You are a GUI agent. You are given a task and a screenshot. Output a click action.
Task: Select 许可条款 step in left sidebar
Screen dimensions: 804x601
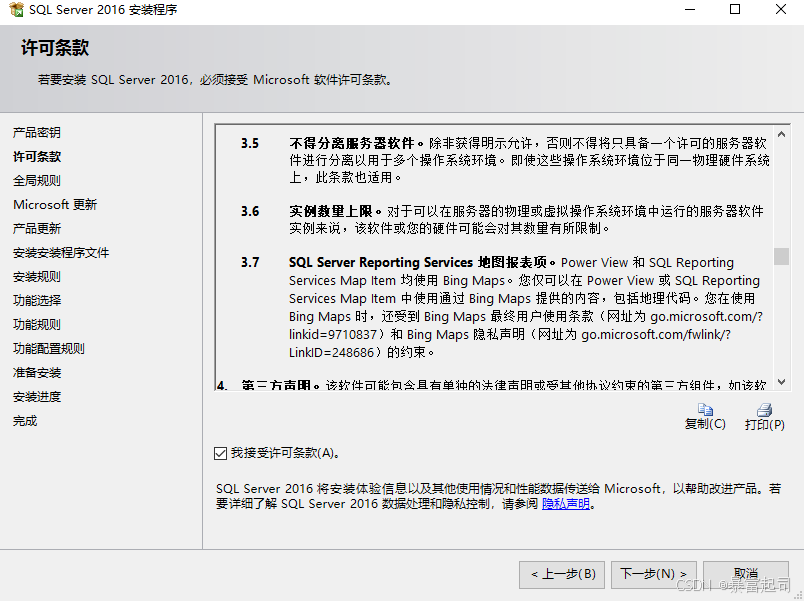click(37, 157)
